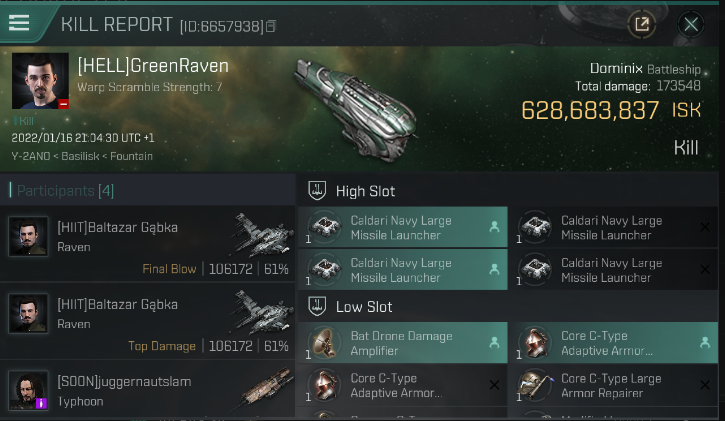This screenshot has width=725, height=421.
Task: Click GreenRaven's character portrait
Action: coord(40,81)
